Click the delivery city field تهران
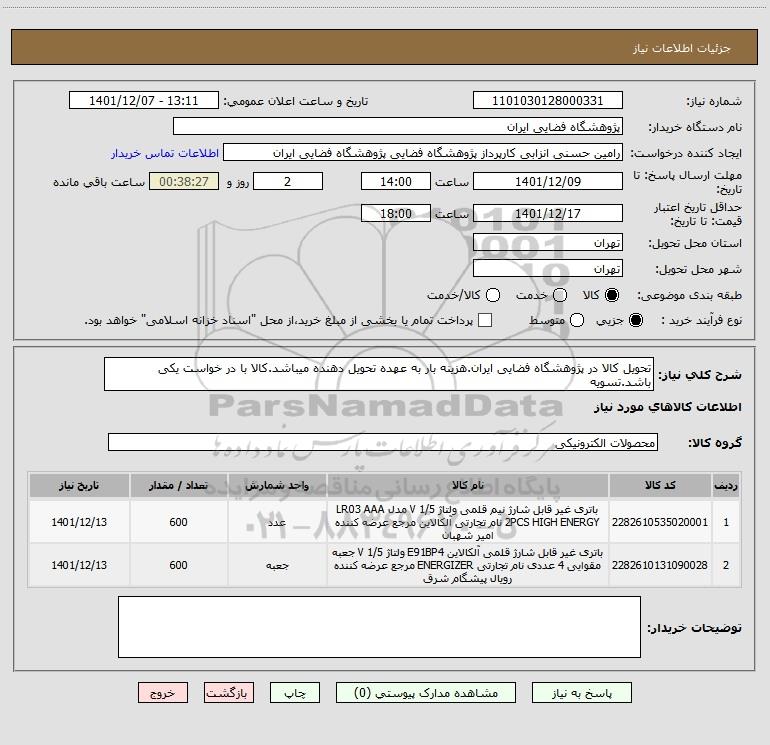Image resolution: width=770 pixels, height=745 pixels. coord(548,269)
